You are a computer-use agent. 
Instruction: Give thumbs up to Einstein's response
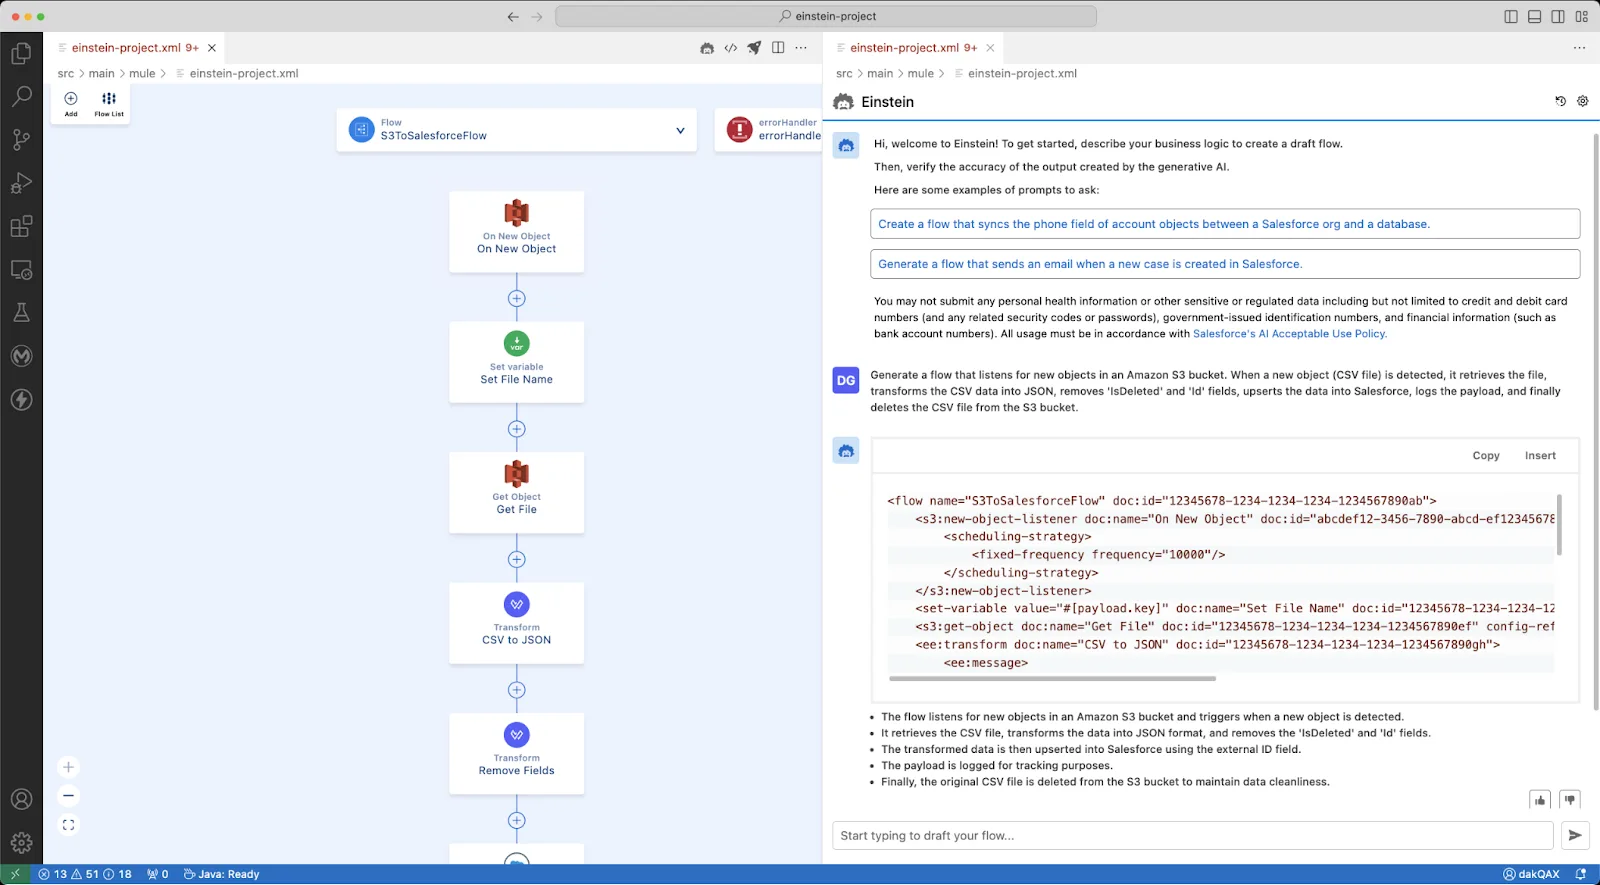coord(1540,800)
